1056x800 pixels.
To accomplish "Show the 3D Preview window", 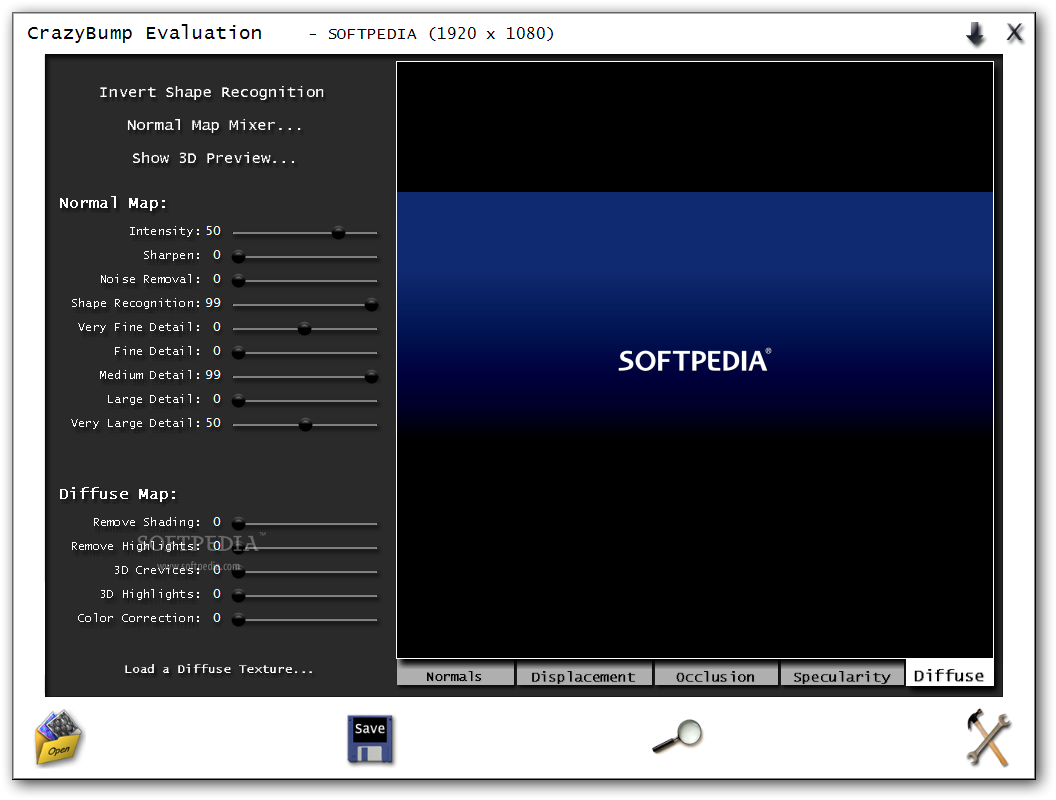I will 213,158.
